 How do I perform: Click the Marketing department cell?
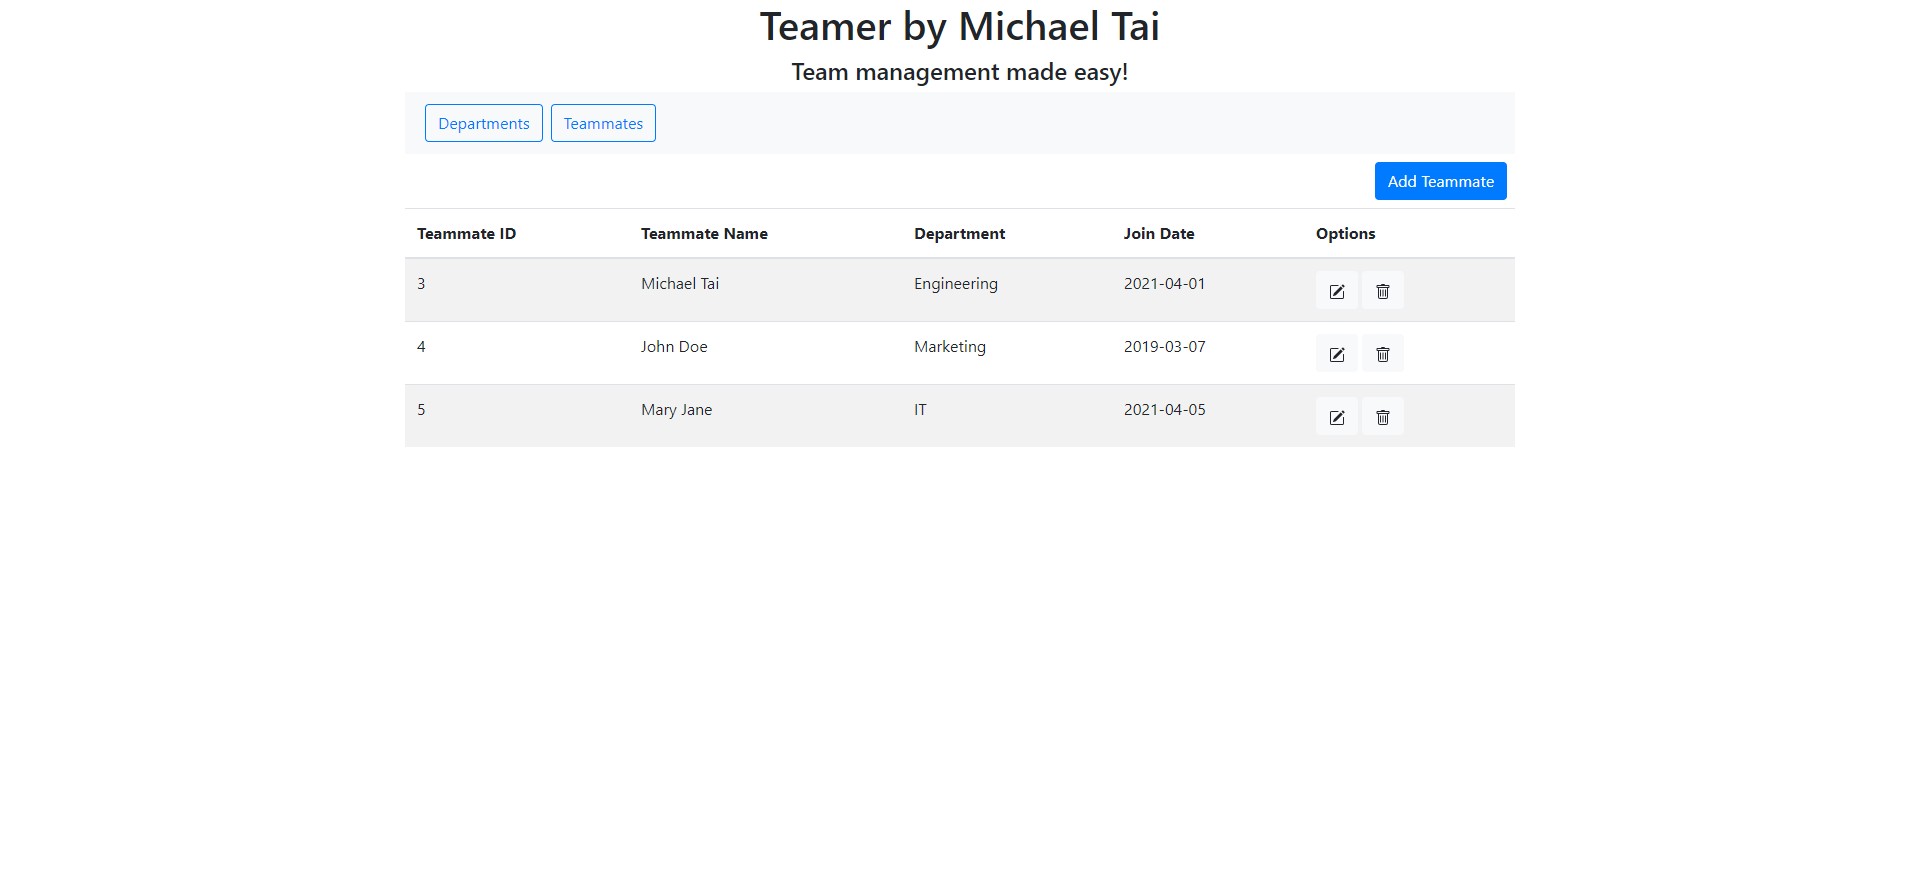[x=950, y=347]
